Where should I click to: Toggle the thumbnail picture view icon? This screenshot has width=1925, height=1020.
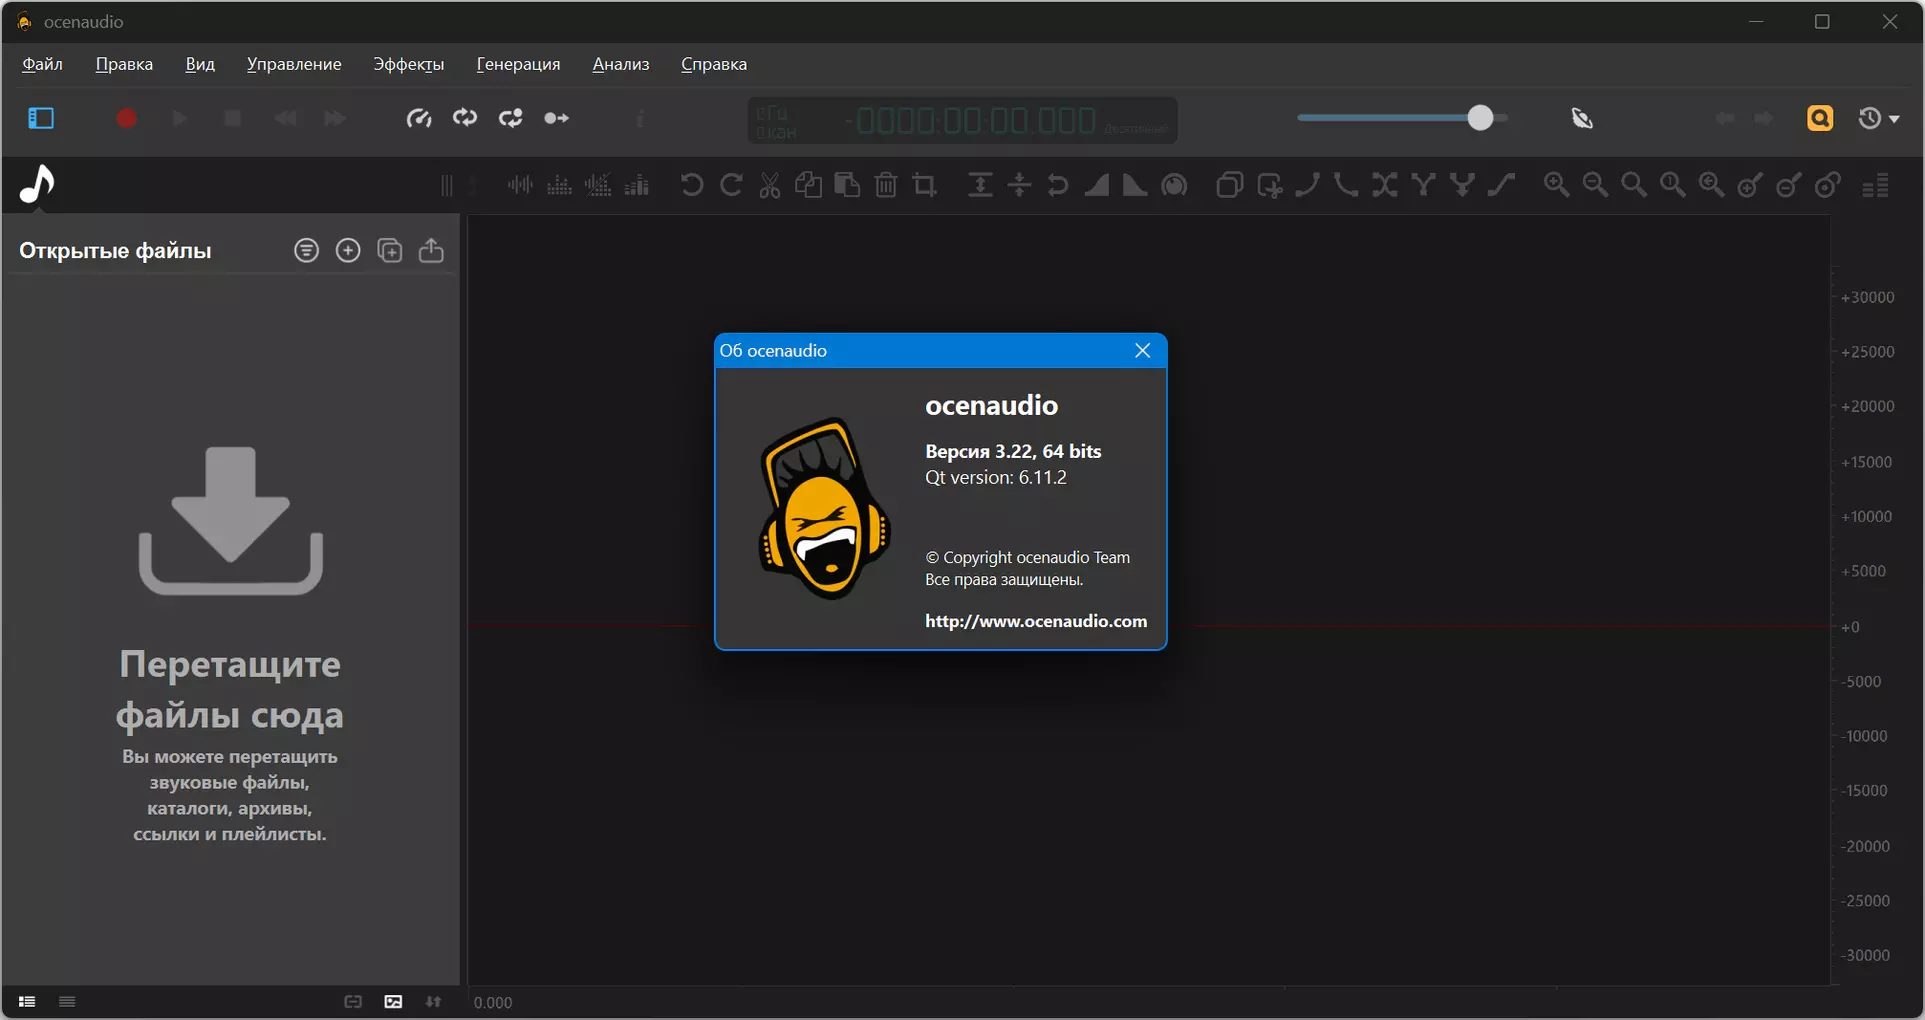pyautogui.click(x=393, y=1002)
